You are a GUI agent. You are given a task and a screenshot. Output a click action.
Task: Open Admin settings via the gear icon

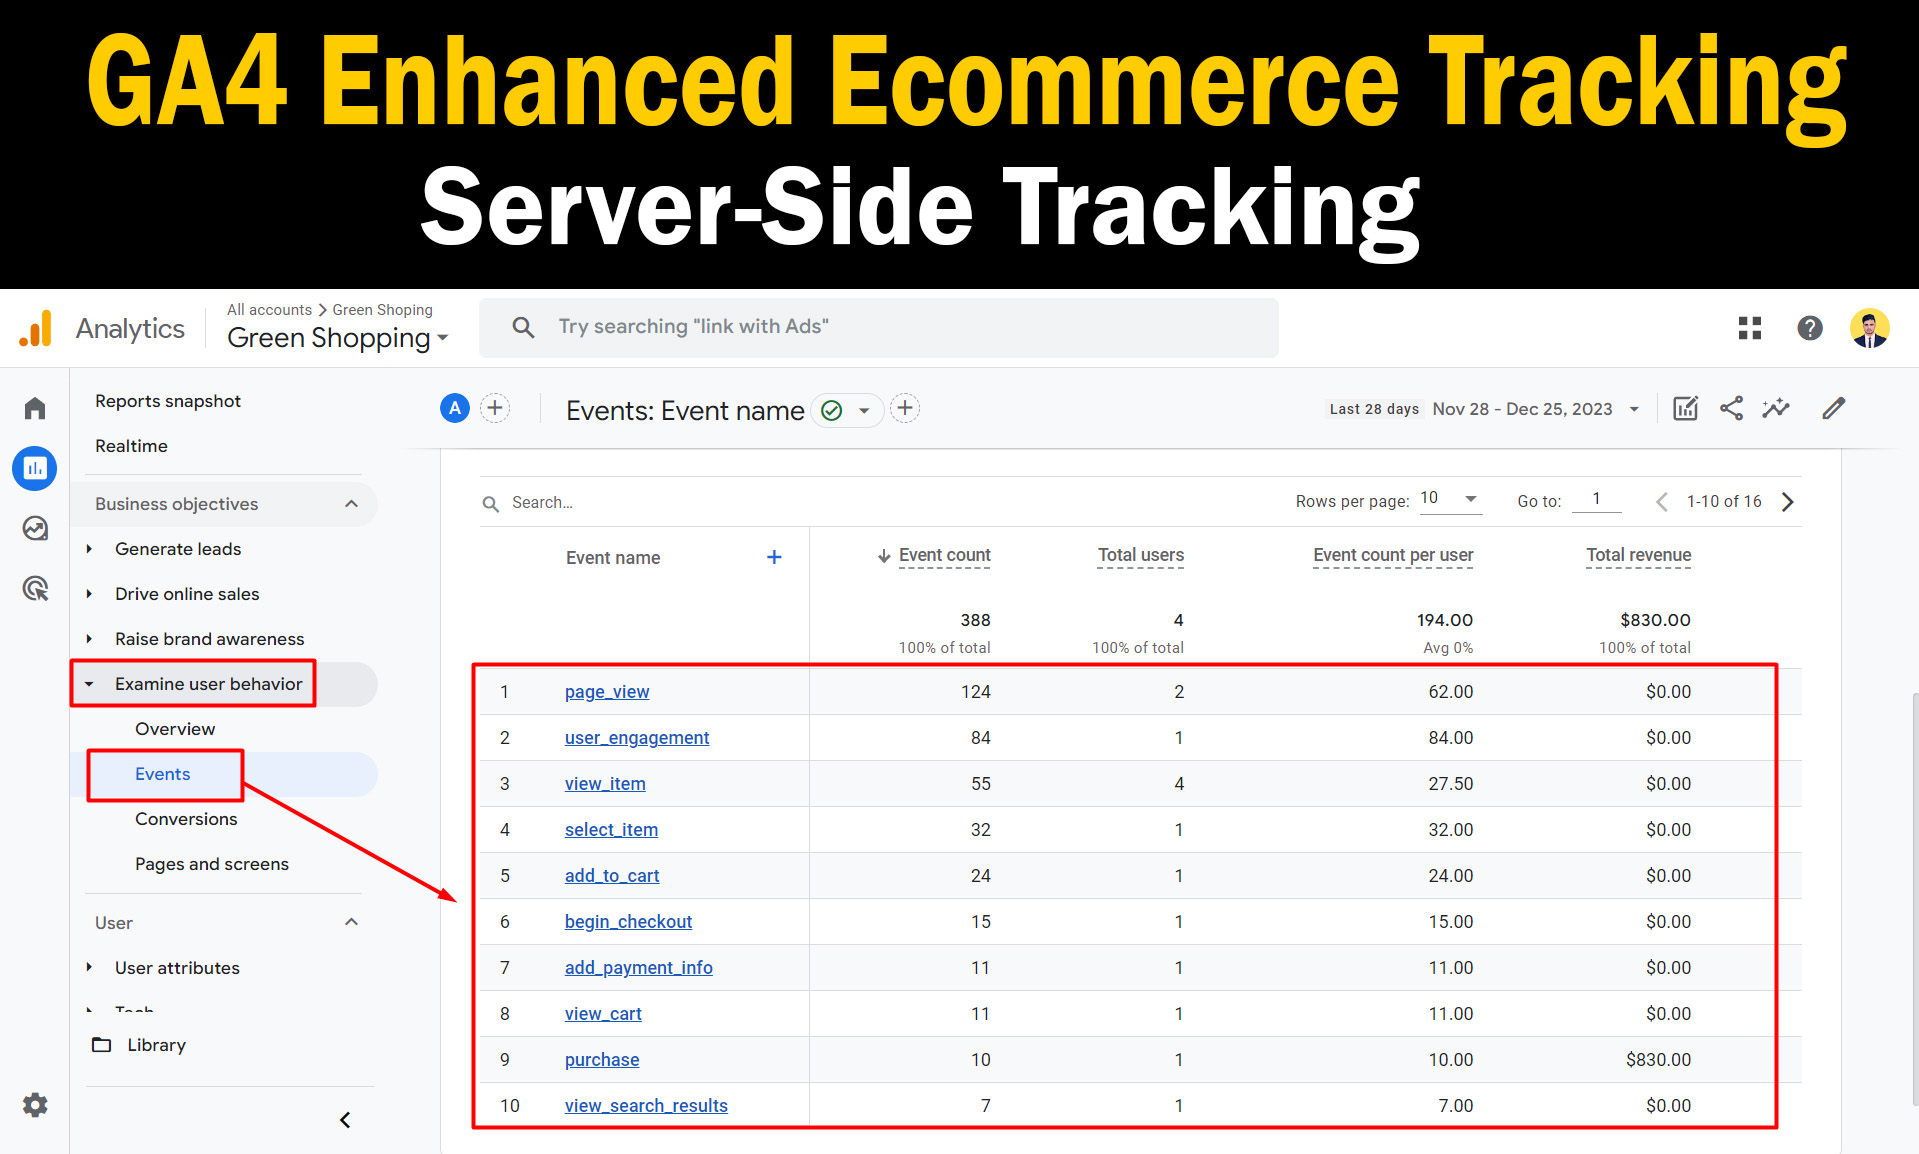click(34, 1105)
